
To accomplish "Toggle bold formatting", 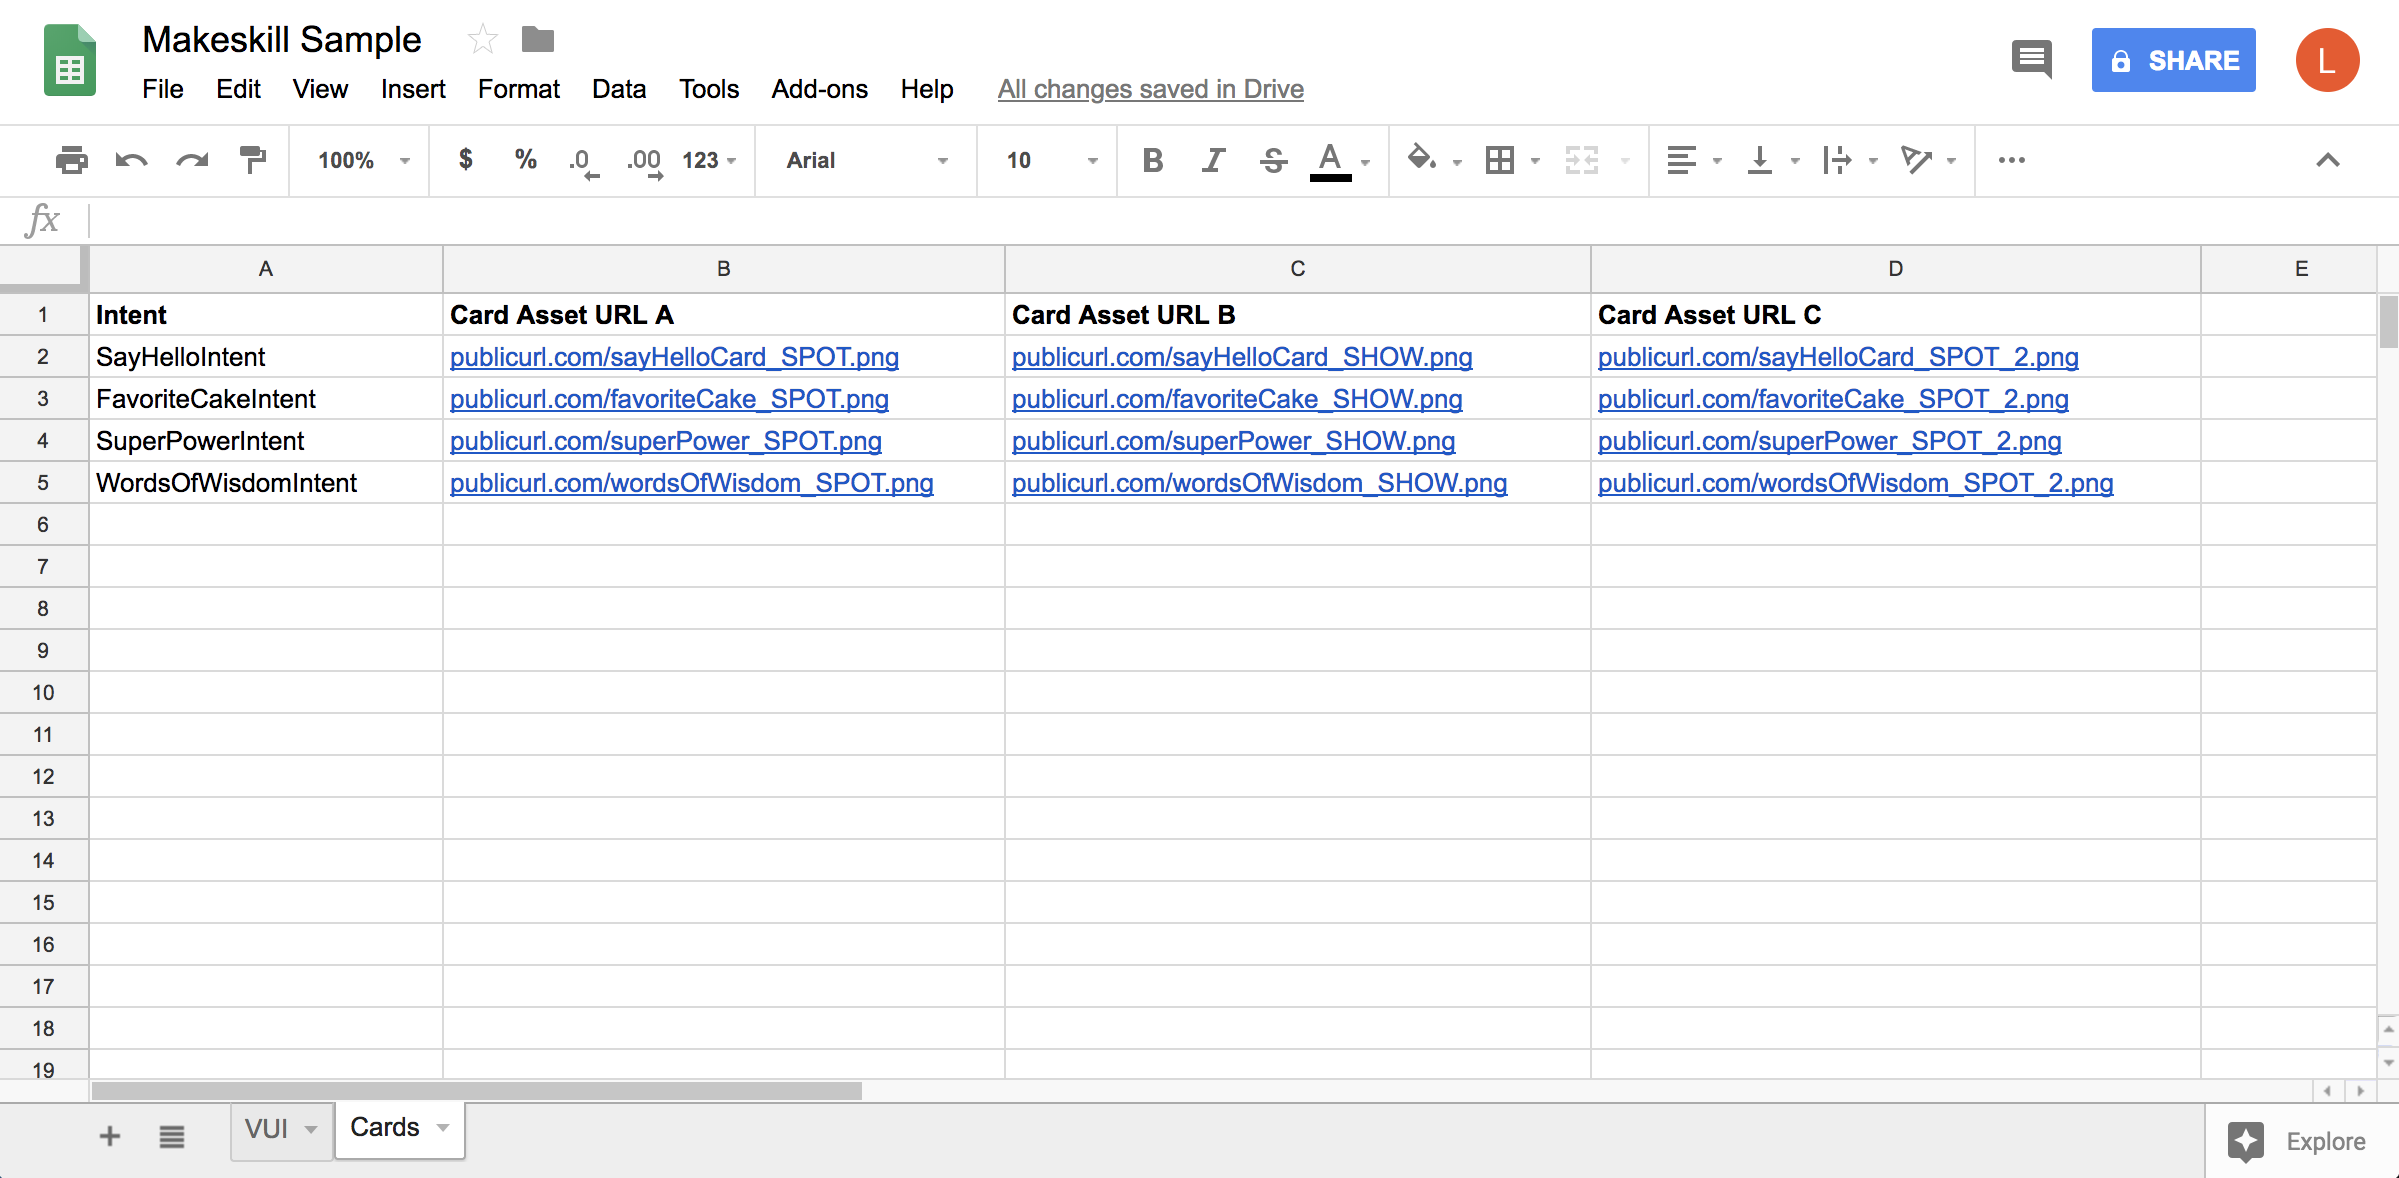I will pyautogui.click(x=1152, y=160).
